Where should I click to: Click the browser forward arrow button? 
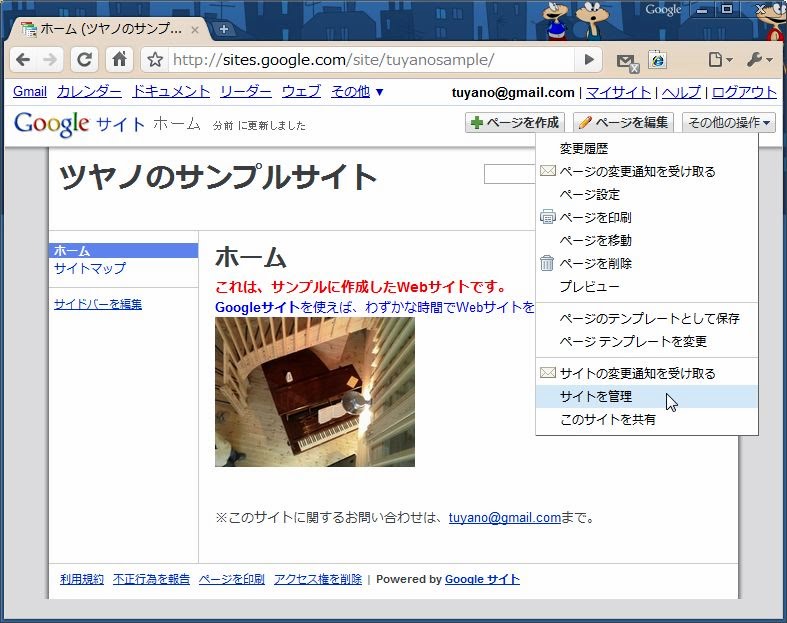coord(51,60)
